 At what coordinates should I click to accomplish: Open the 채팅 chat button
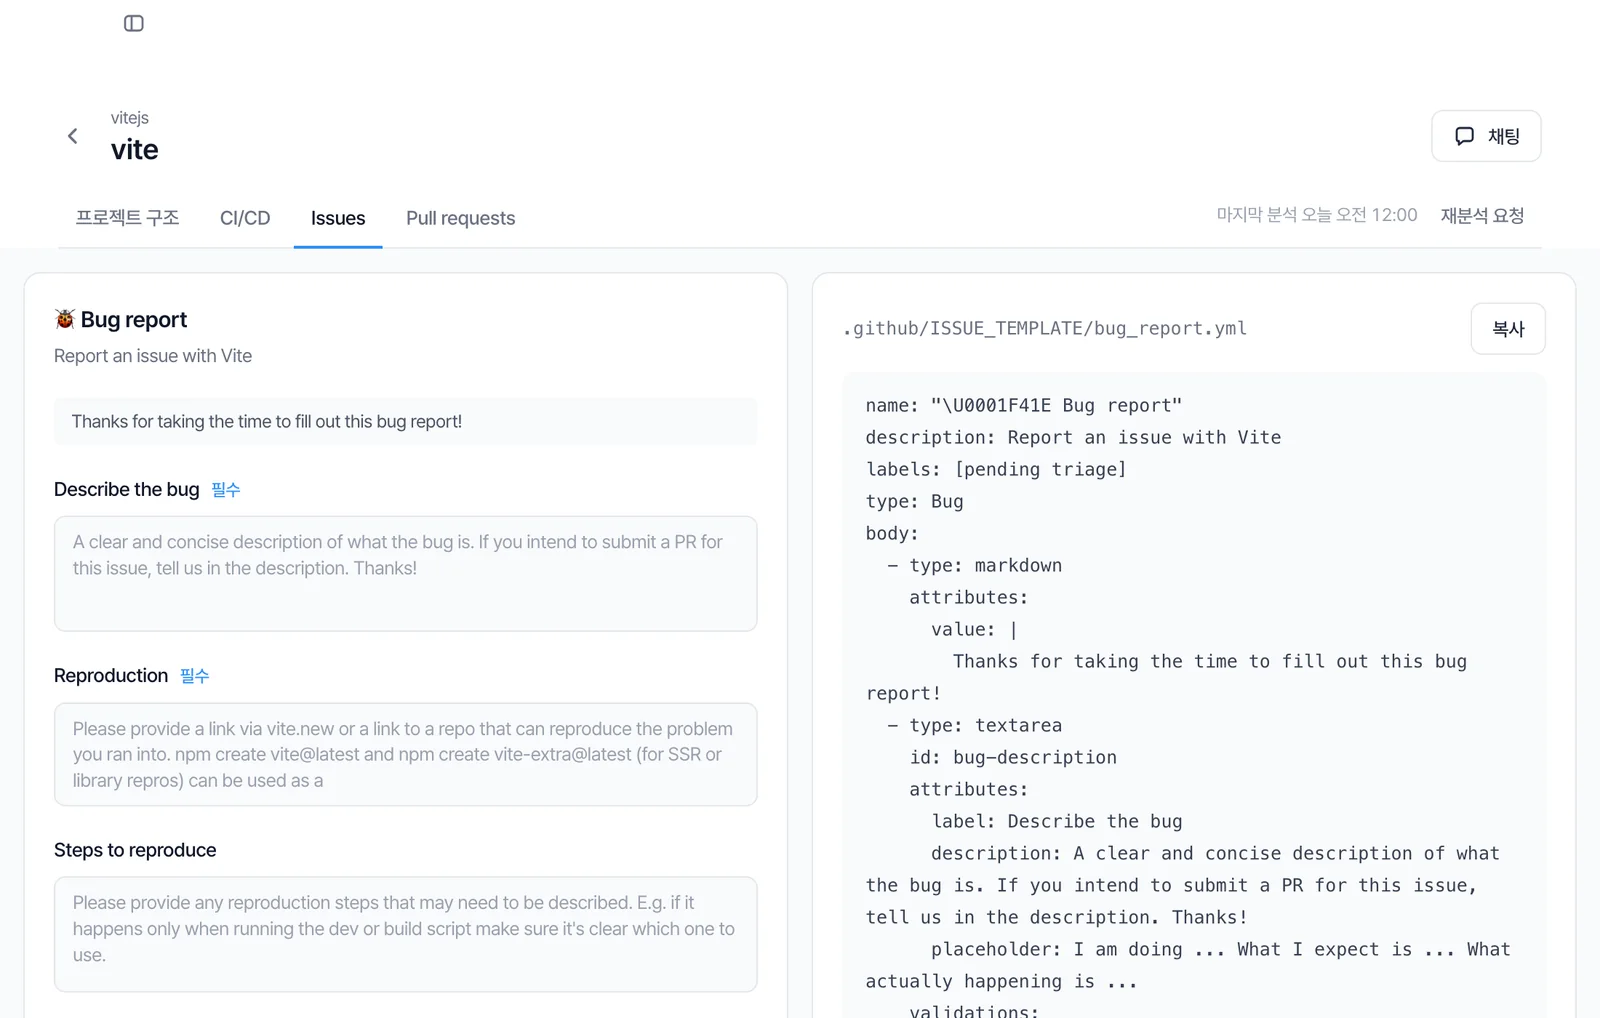pyautogui.click(x=1486, y=136)
